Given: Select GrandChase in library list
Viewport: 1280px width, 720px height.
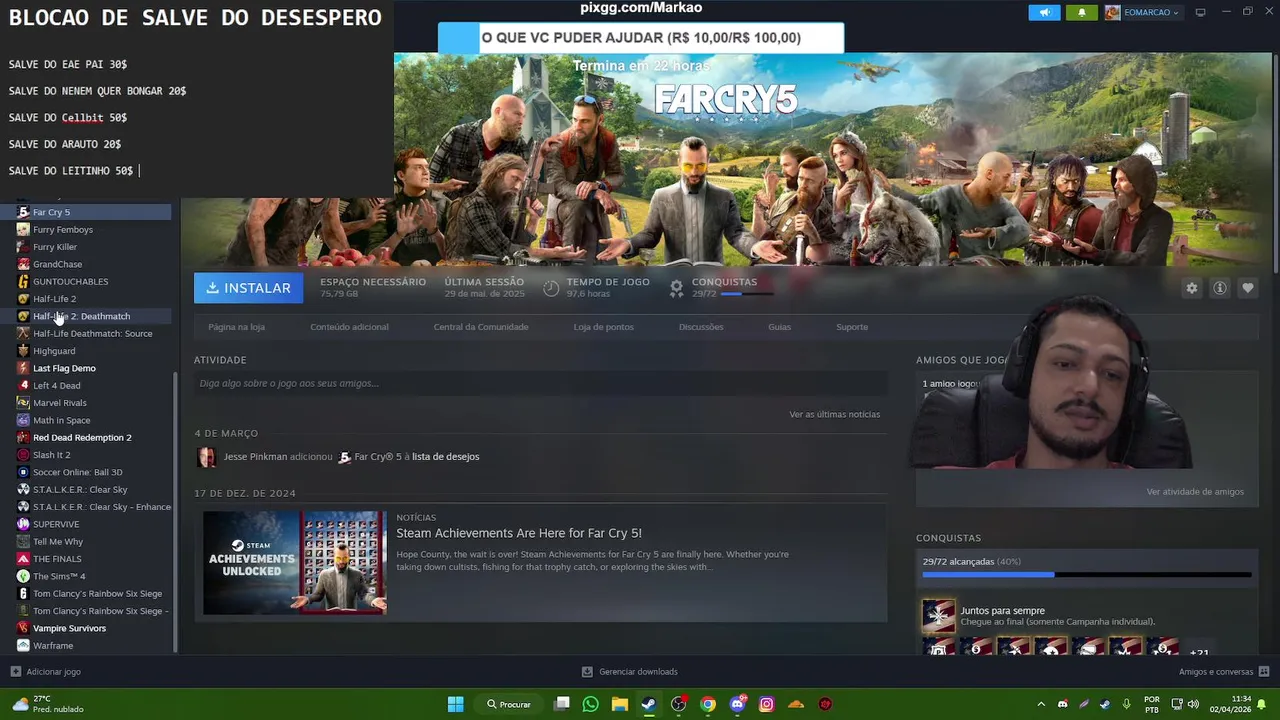Looking at the screenshot, I should pos(86,265).
